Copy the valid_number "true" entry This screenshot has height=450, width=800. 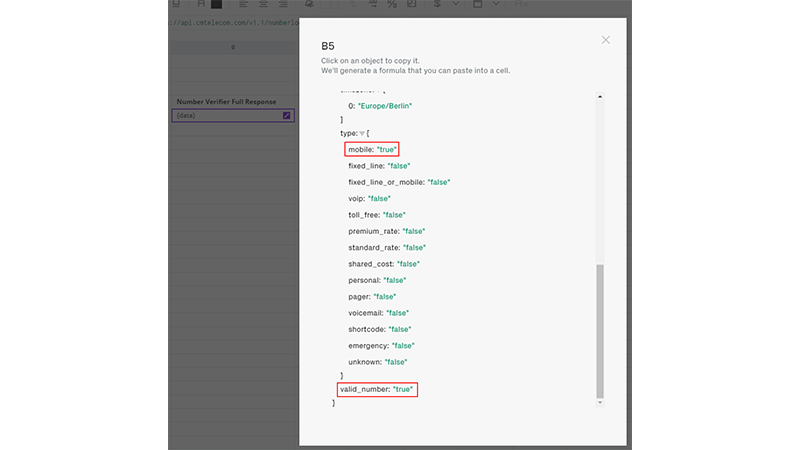pyautogui.click(x=378, y=389)
